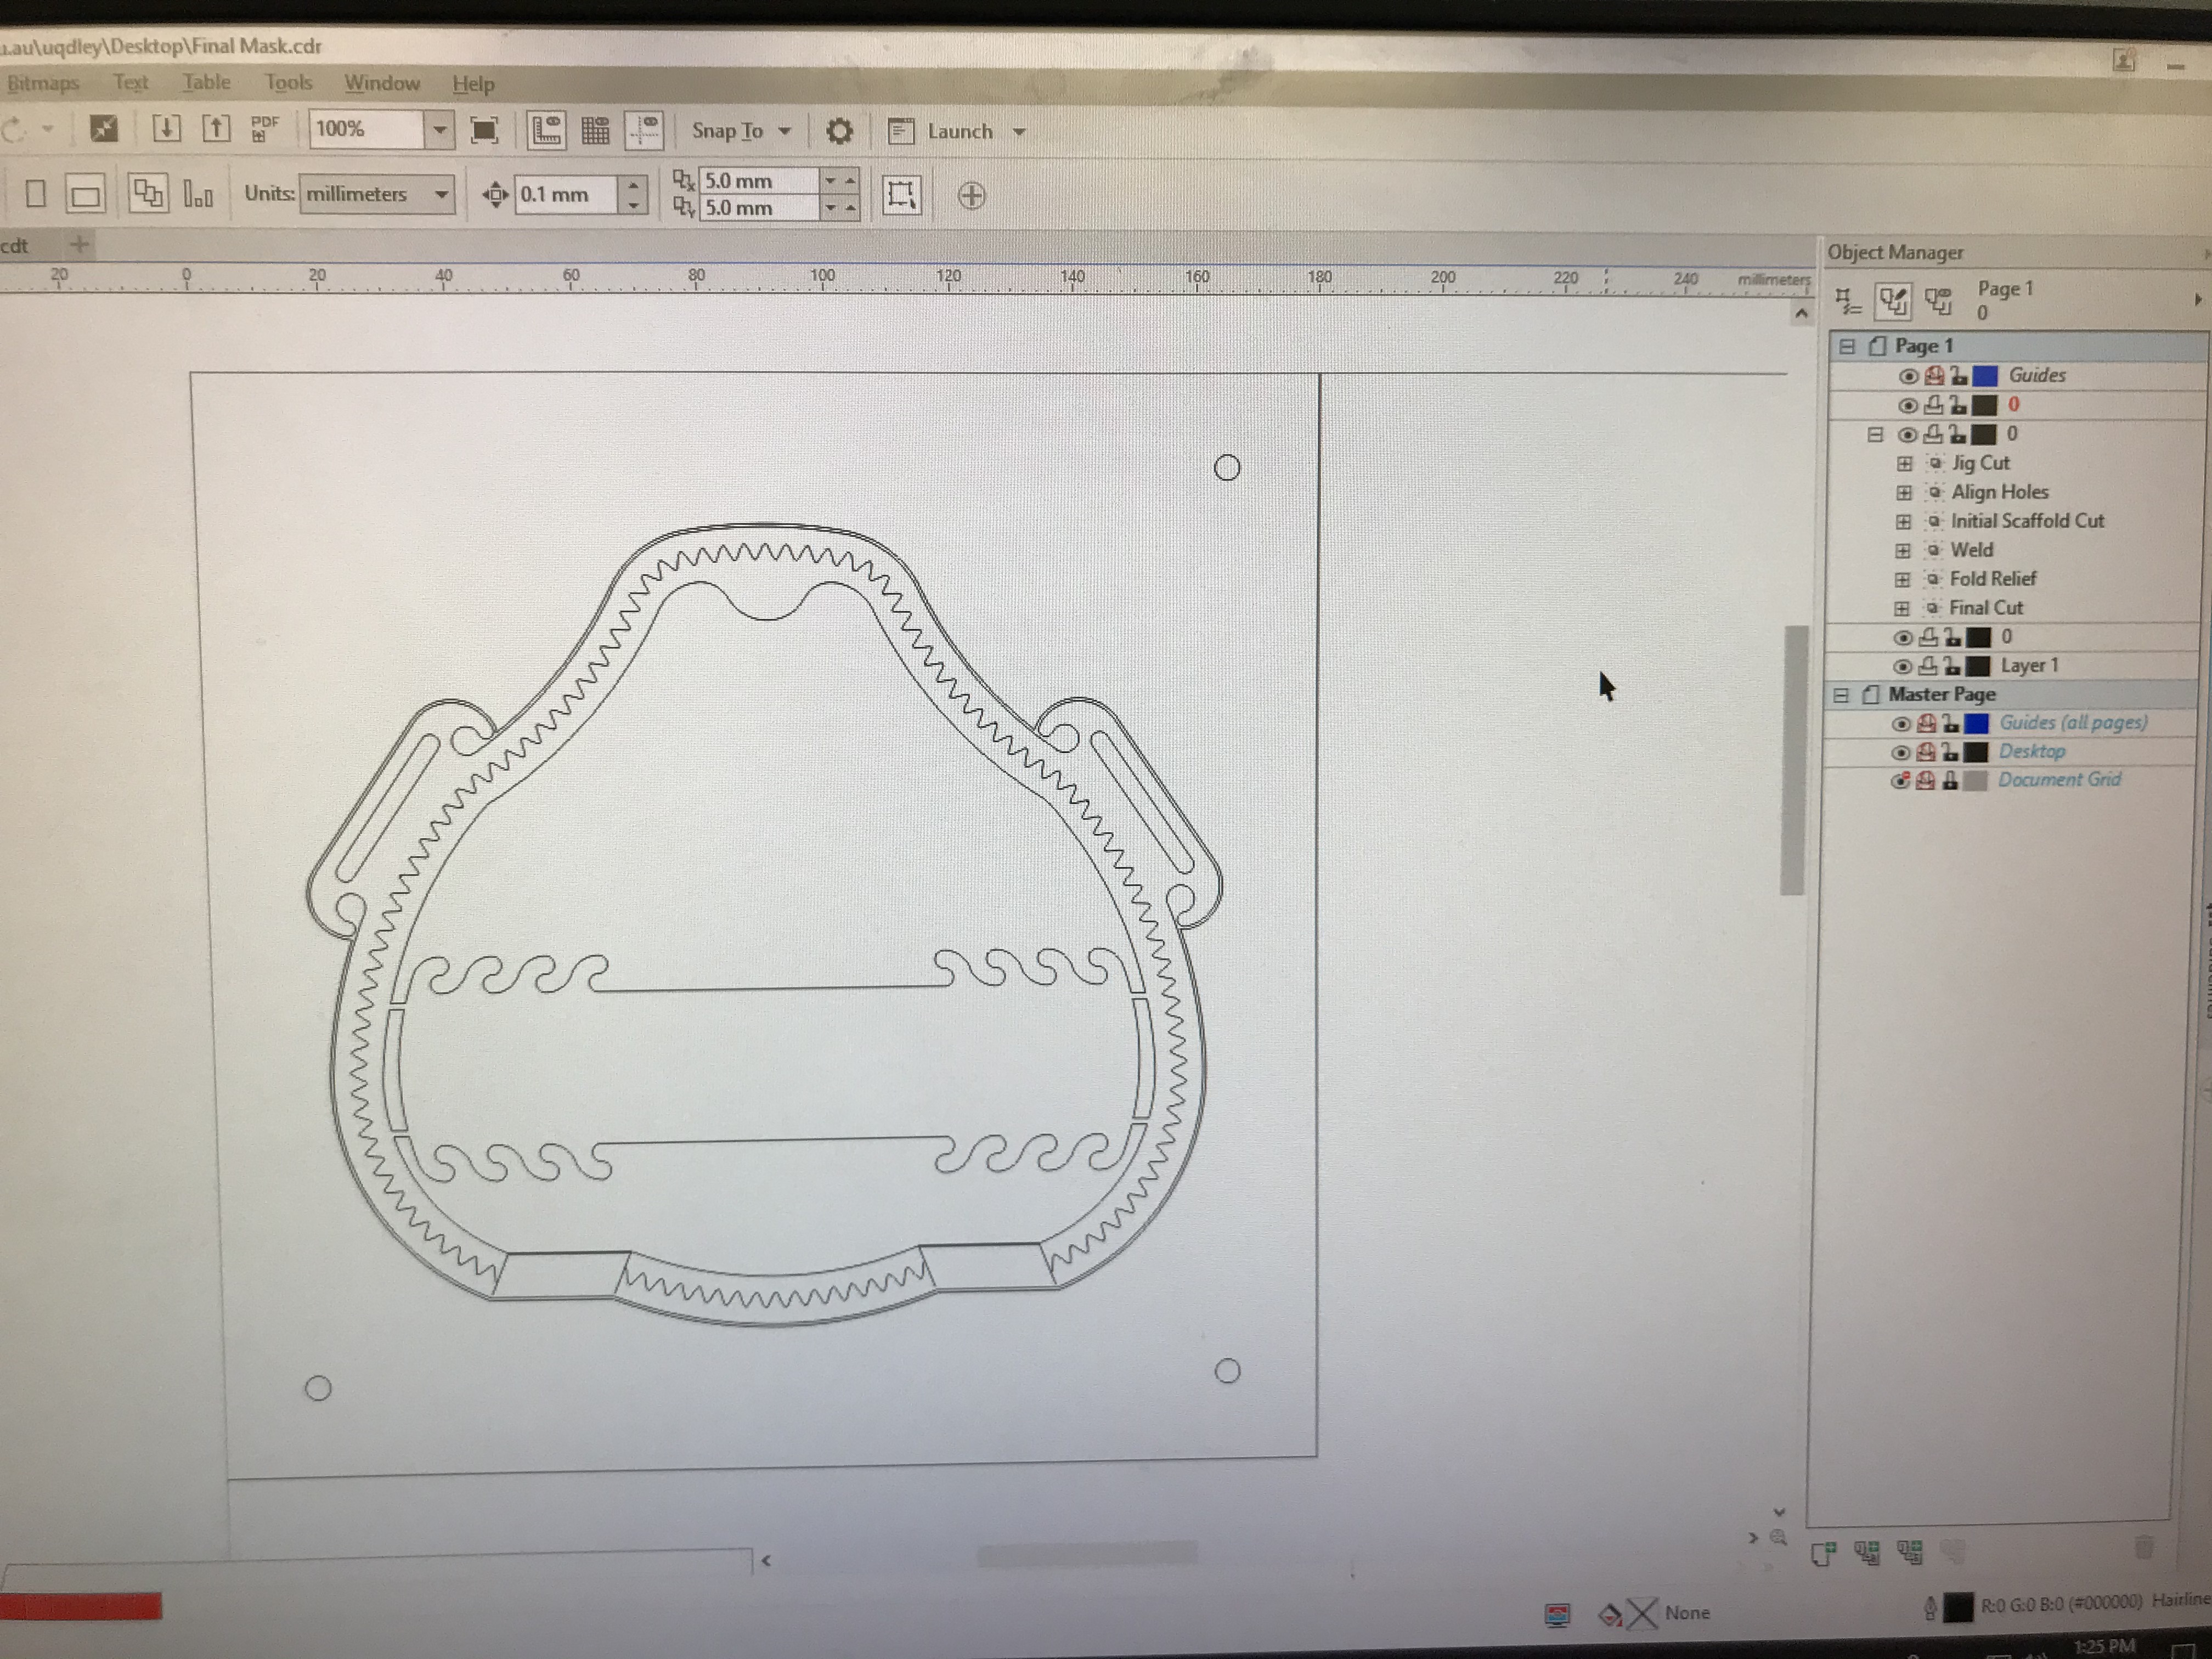This screenshot has height=1659, width=2212.
Task: Toggle the show grid icon
Action: [x=595, y=130]
